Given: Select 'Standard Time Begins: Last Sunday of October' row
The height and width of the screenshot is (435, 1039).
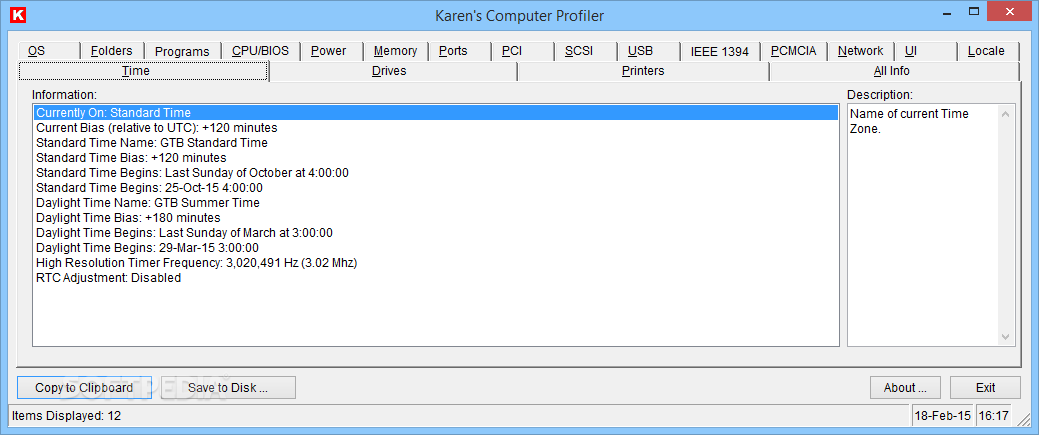Looking at the screenshot, I should [x=436, y=172].
